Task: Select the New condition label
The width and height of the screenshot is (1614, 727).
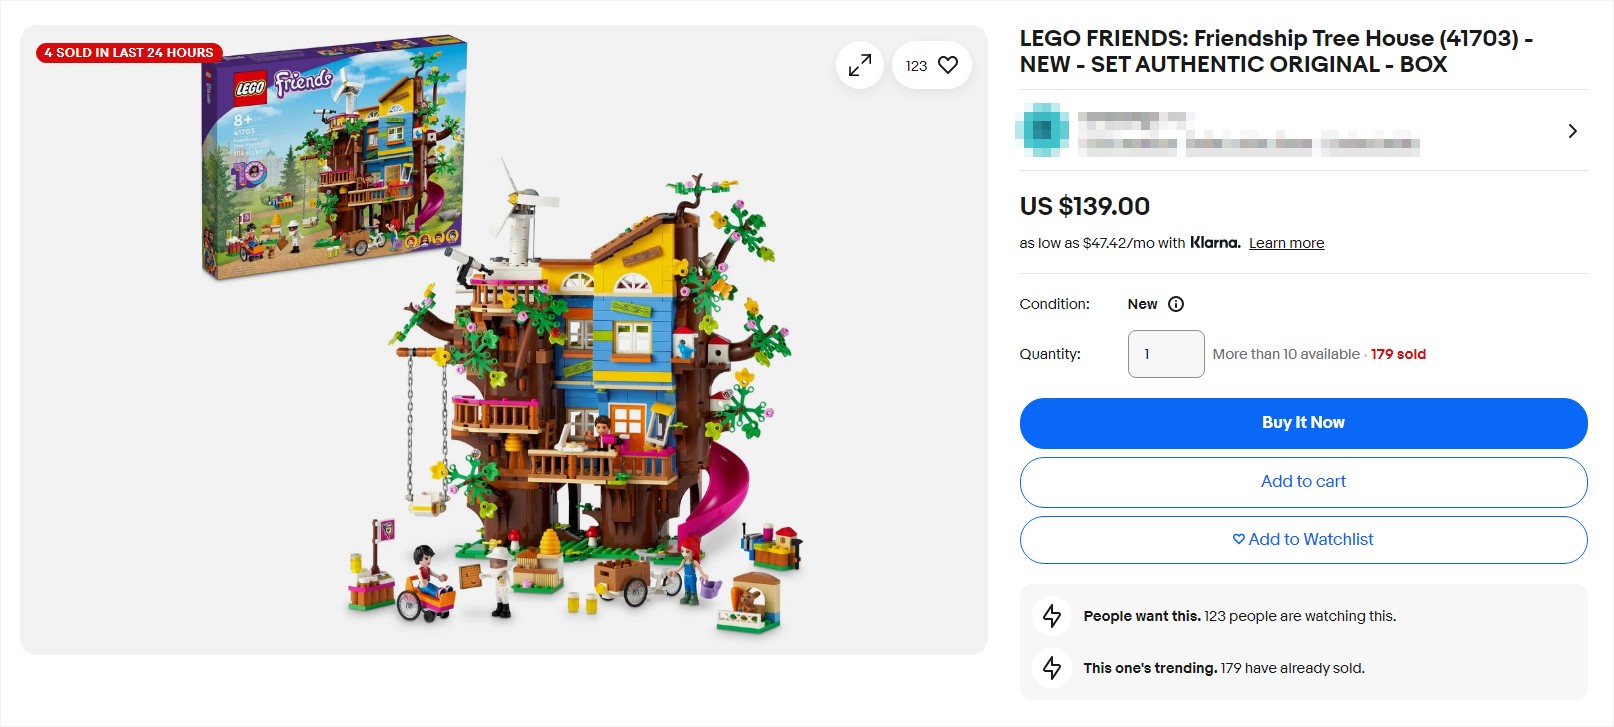Action: pyautogui.click(x=1141, y=303)
